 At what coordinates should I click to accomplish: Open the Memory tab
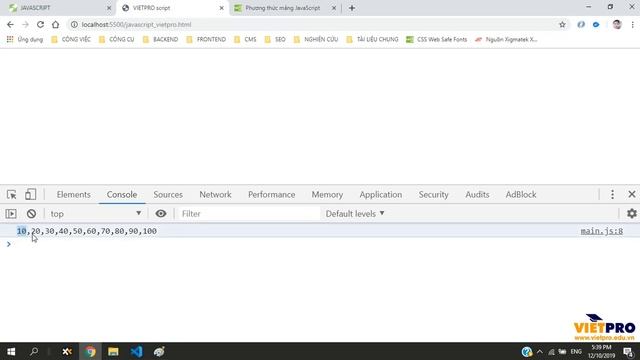click(327, 195)
